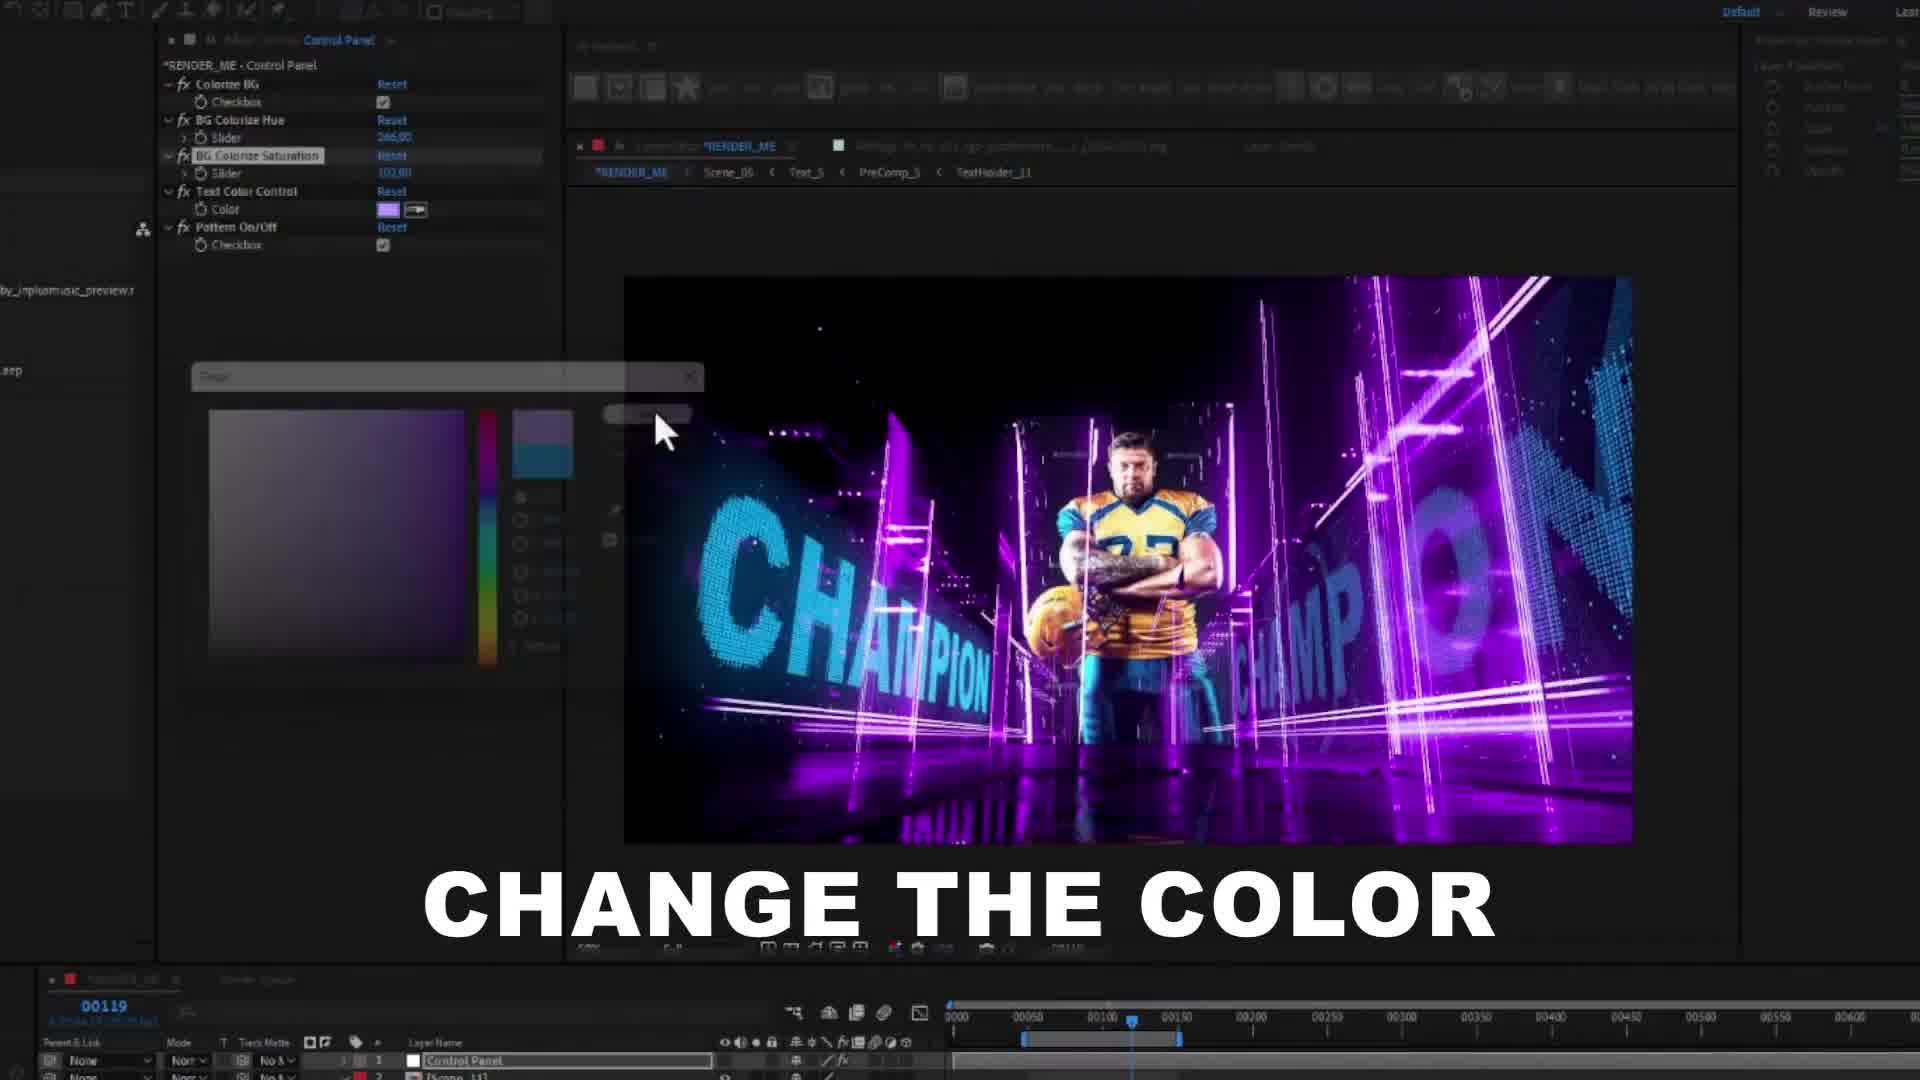
Task: Switch to the Default workspace
Action: (x=1740, y=12)
